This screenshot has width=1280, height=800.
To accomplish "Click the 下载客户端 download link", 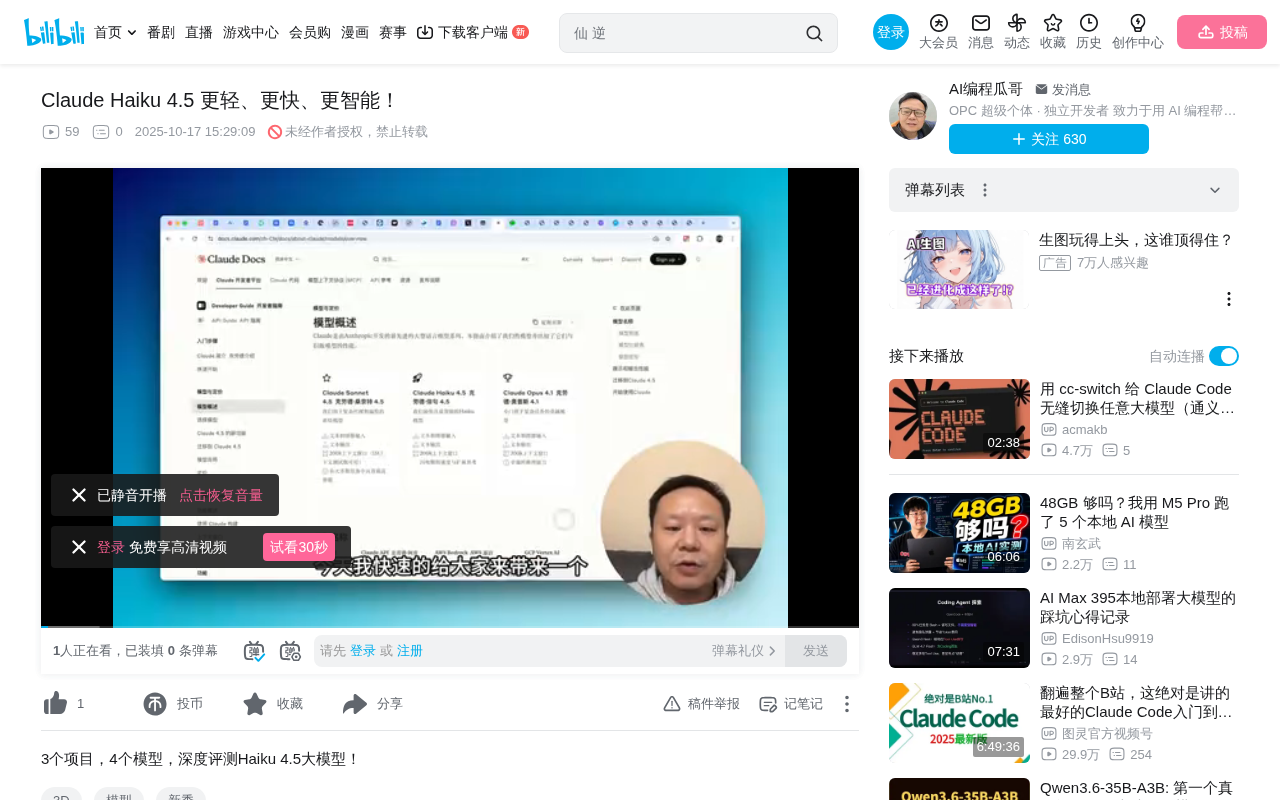I will 472,32.
